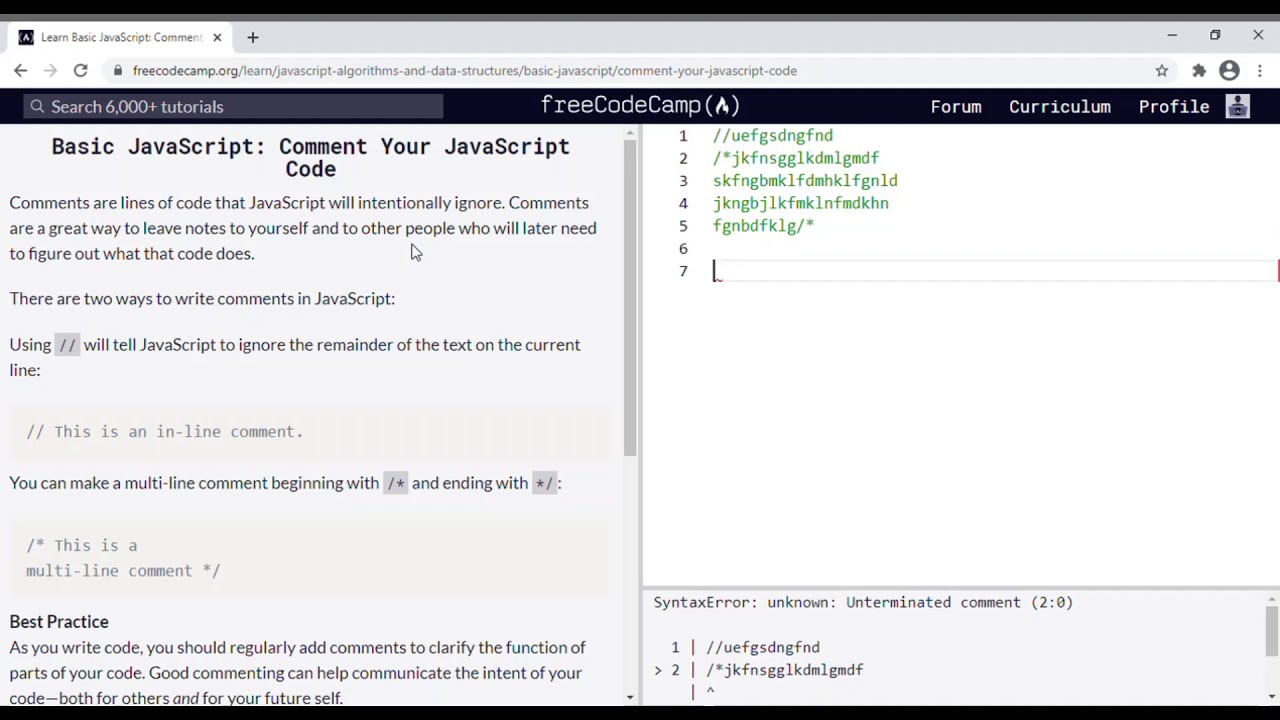1280x720 pixels.
Task: Go to freeCodeCamp home logo
Action: (x=640, y=106)
